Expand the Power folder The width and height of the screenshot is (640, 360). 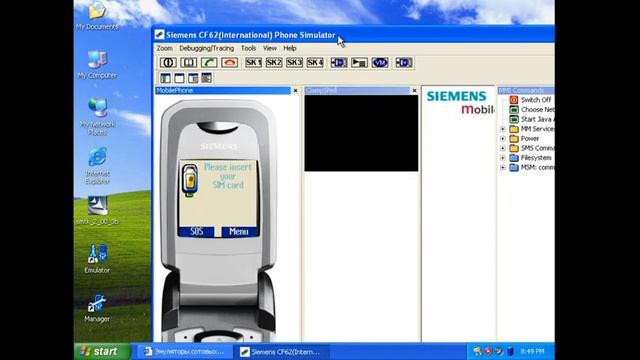502,139
